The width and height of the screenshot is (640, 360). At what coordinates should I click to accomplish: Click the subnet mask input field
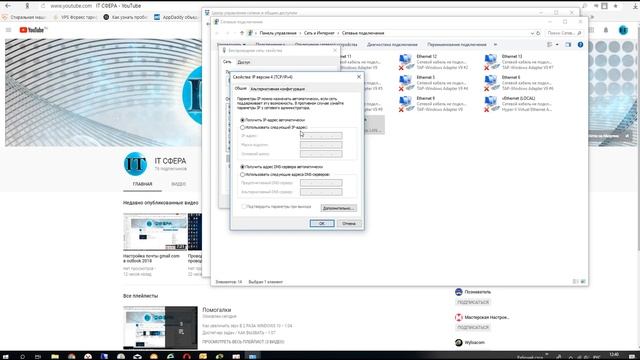pos(321,145)
